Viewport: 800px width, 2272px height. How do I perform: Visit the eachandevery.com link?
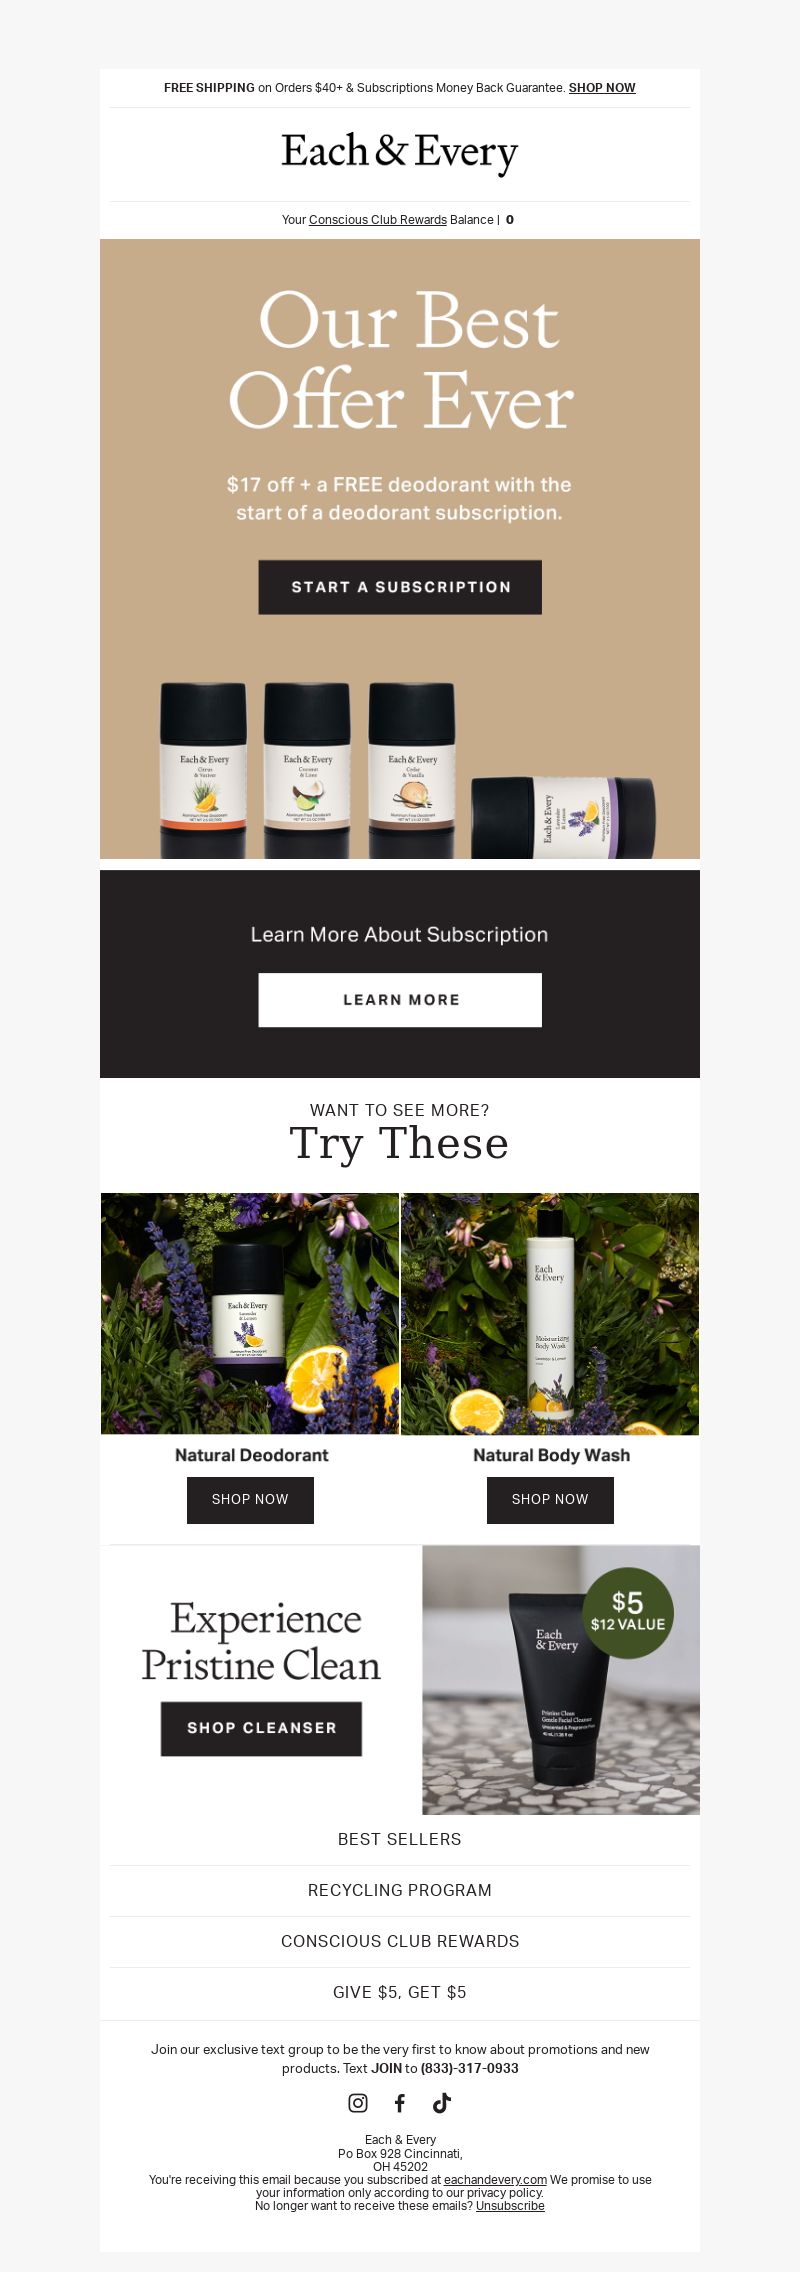pos(495,2180)
